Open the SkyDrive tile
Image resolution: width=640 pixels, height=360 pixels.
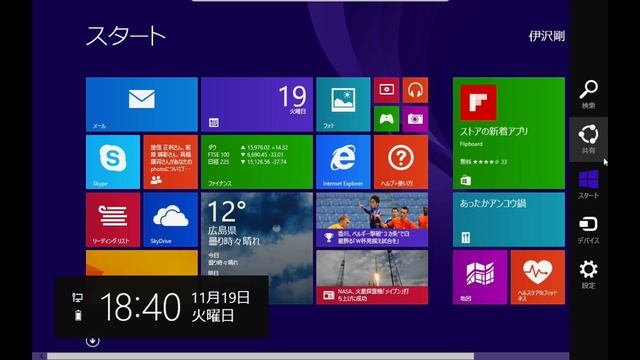pyautogui.click(x=171, y=220)
